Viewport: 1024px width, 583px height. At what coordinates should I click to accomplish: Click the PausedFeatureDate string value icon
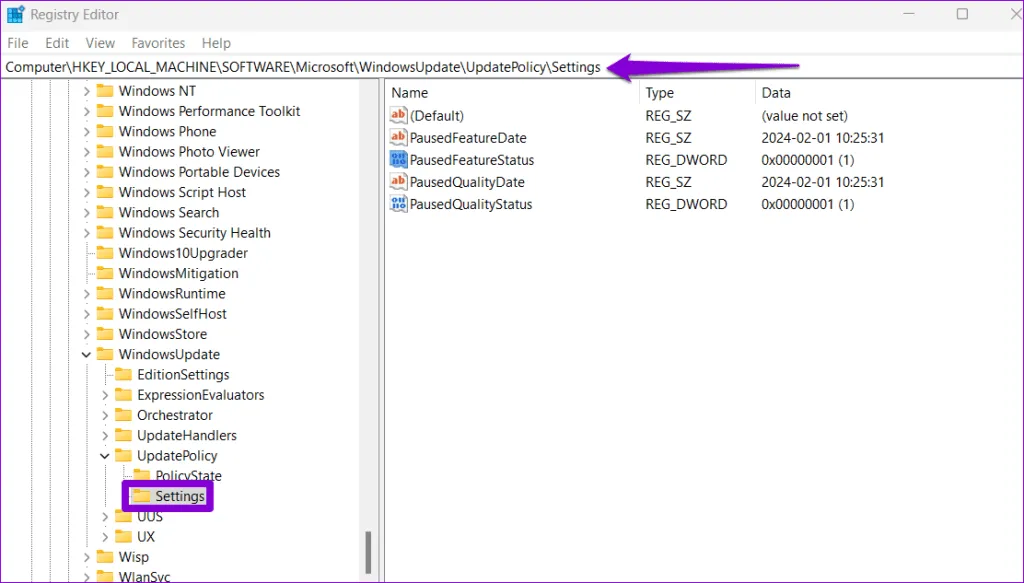tap(399, 138)
